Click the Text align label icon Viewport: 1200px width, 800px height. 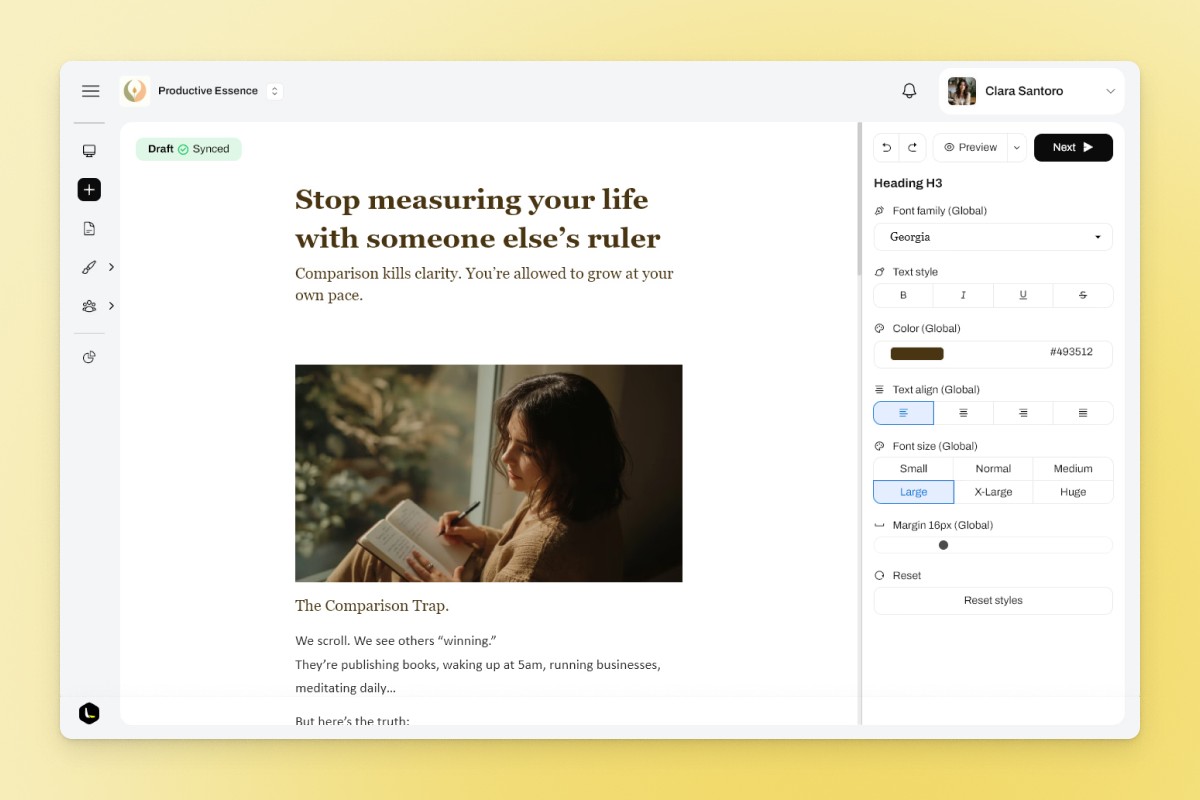click(880, 390)
